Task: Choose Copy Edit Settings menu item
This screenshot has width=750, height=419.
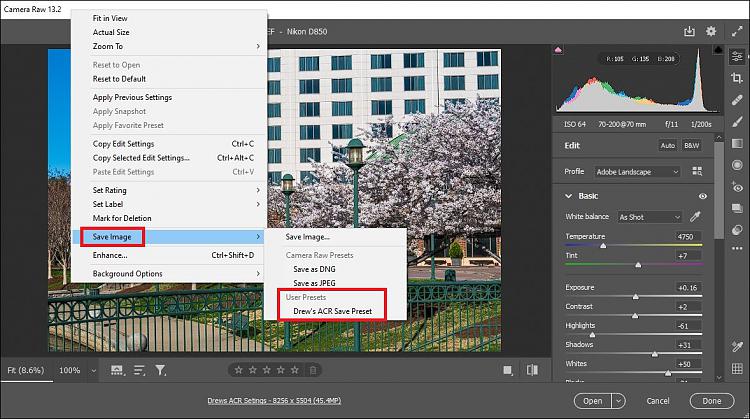Action: pyautogui.click(x=169, y=144)
